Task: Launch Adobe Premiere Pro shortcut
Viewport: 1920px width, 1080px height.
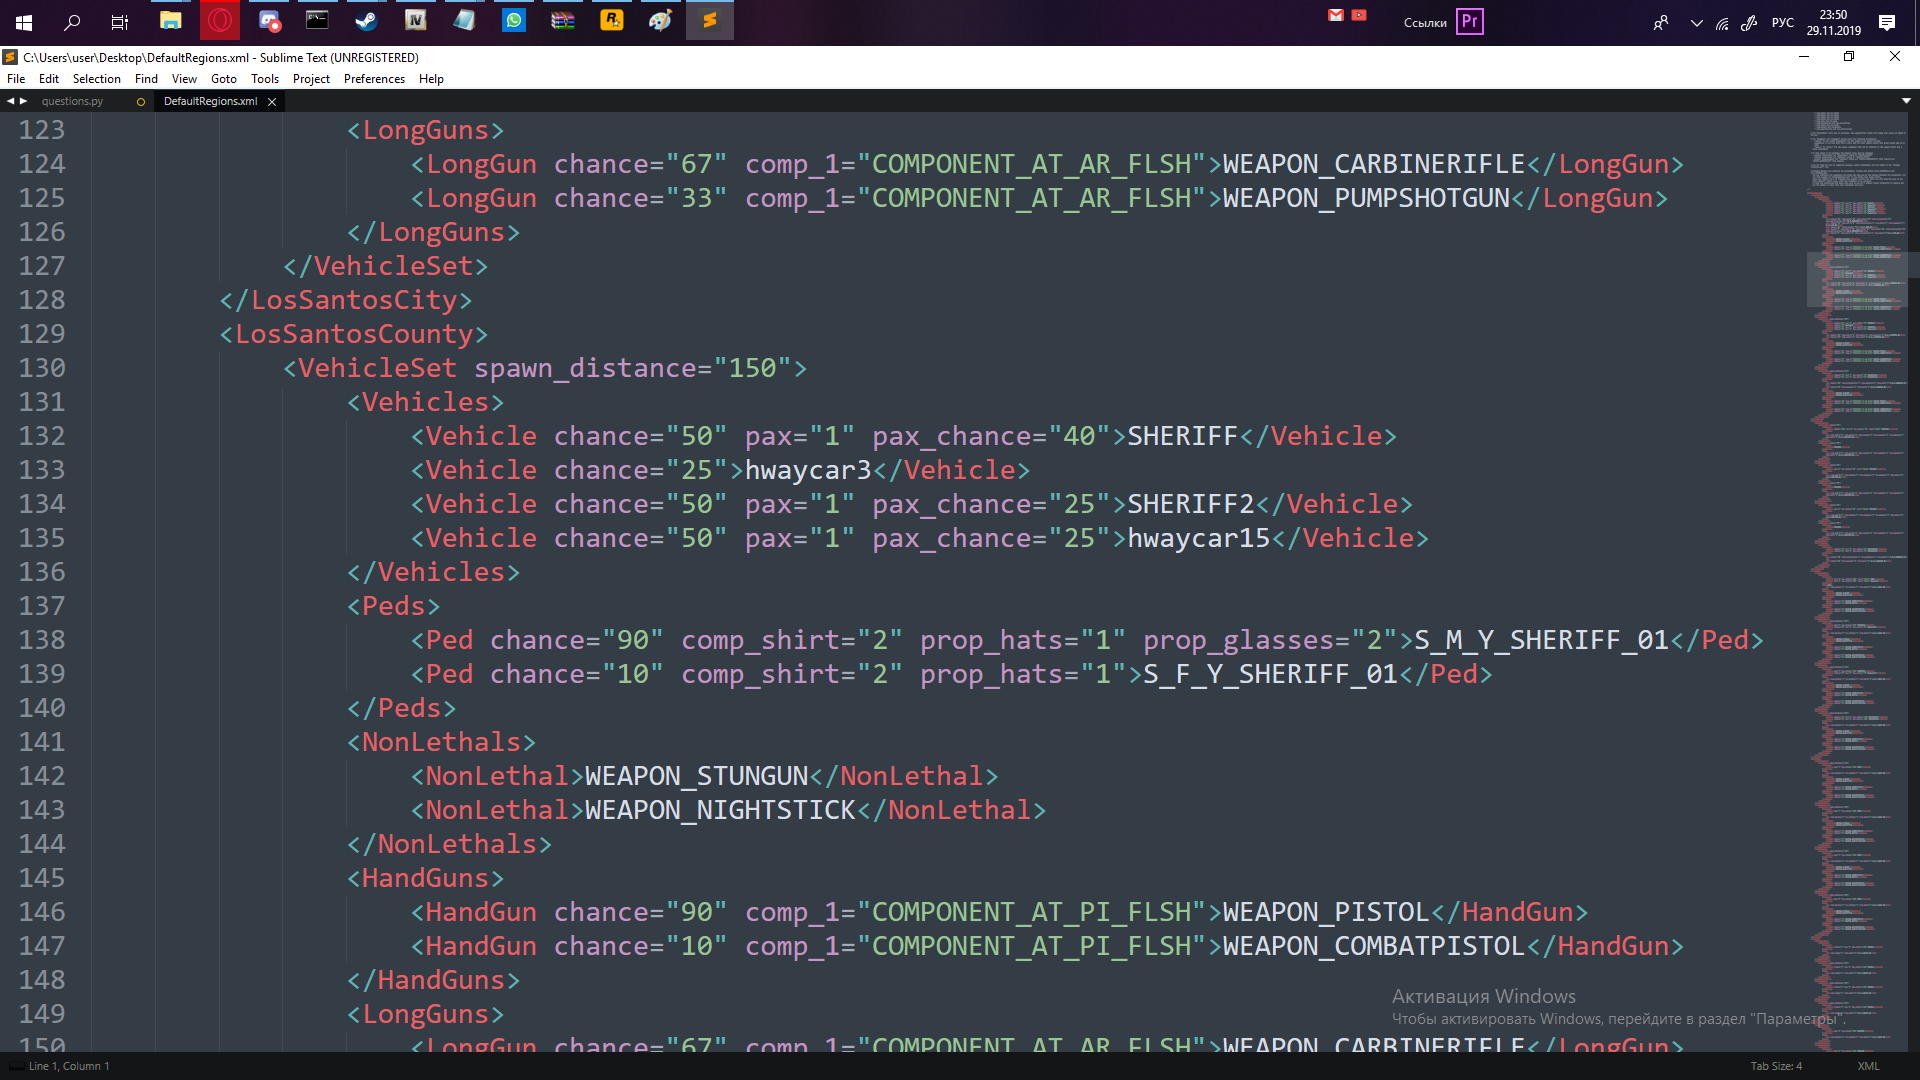Action: click(x=1469, y=22)
